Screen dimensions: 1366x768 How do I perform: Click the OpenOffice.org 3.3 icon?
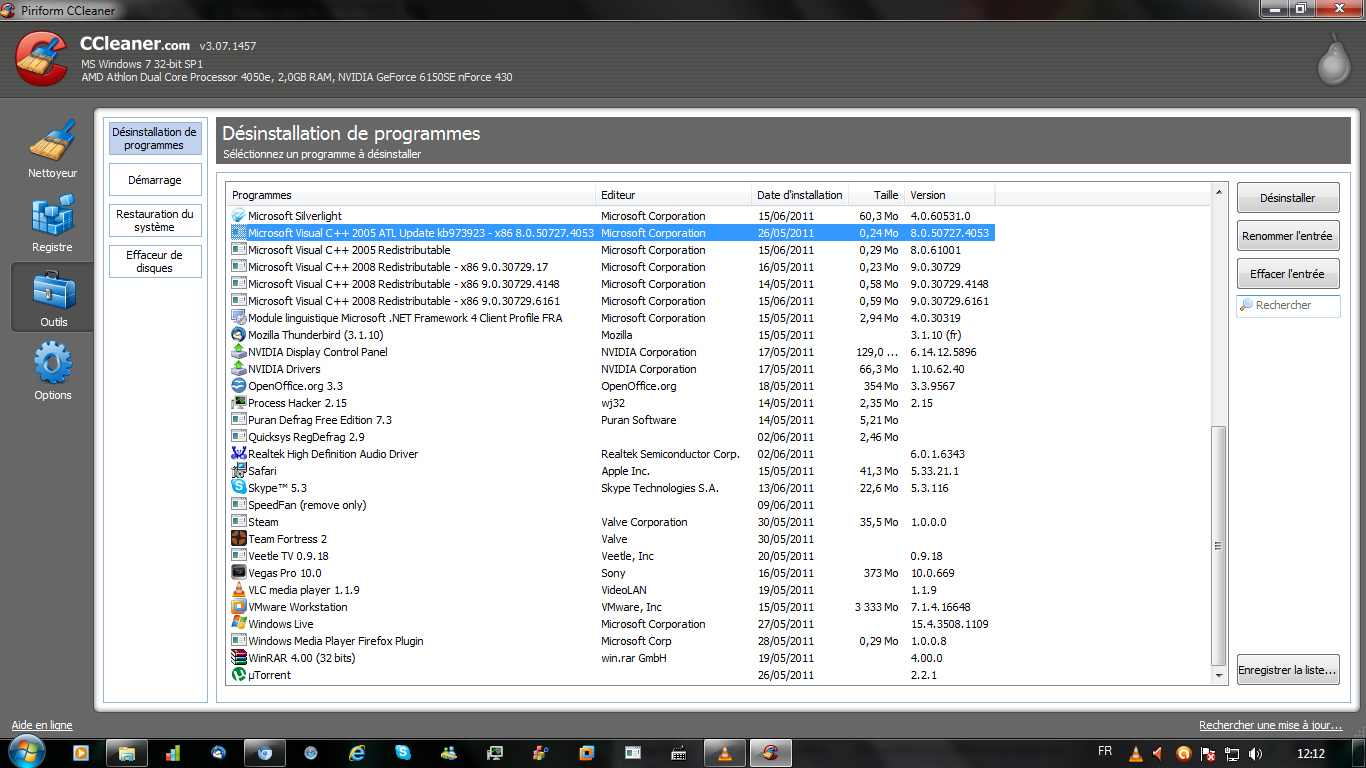click(239, 386)
